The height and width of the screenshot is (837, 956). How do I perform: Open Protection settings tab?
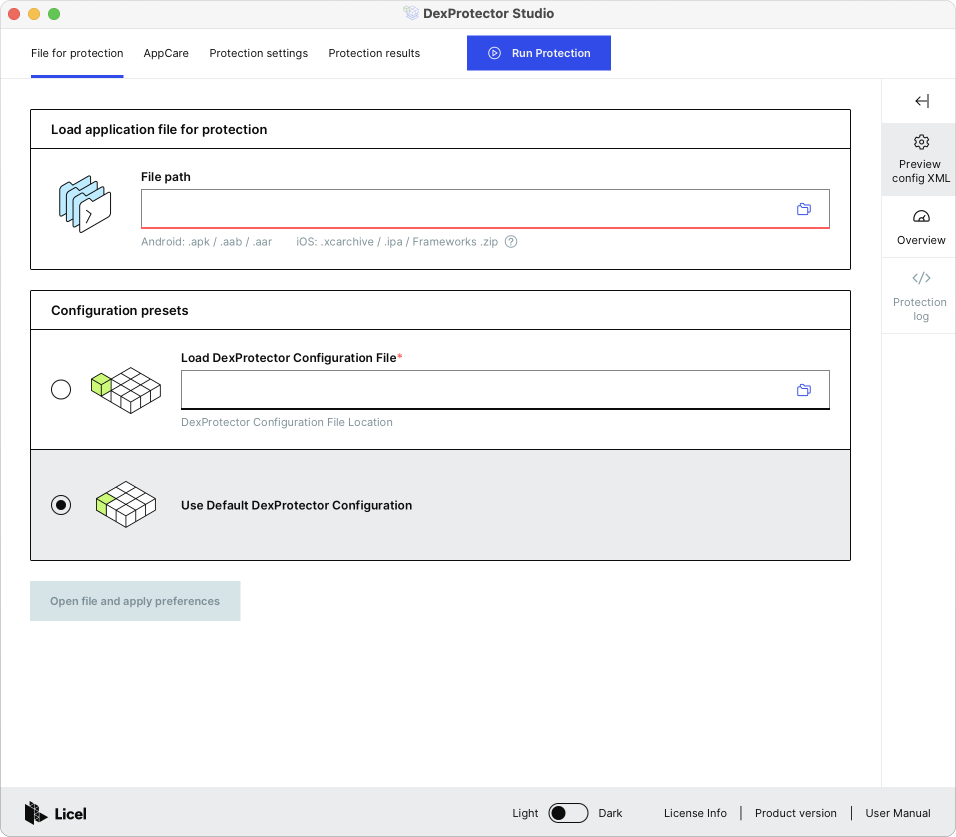click(x=259, y=53)
